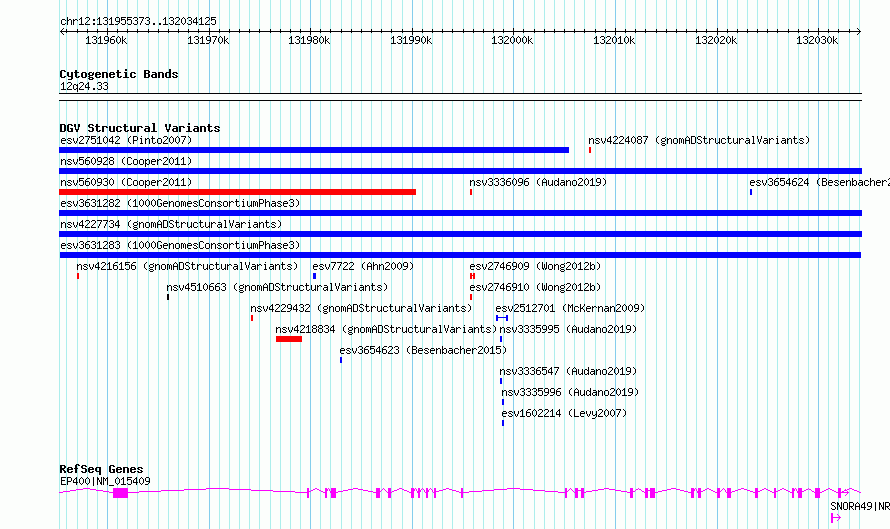
Task: Click the 12q24.33 band label
Action: click(84, 86)
